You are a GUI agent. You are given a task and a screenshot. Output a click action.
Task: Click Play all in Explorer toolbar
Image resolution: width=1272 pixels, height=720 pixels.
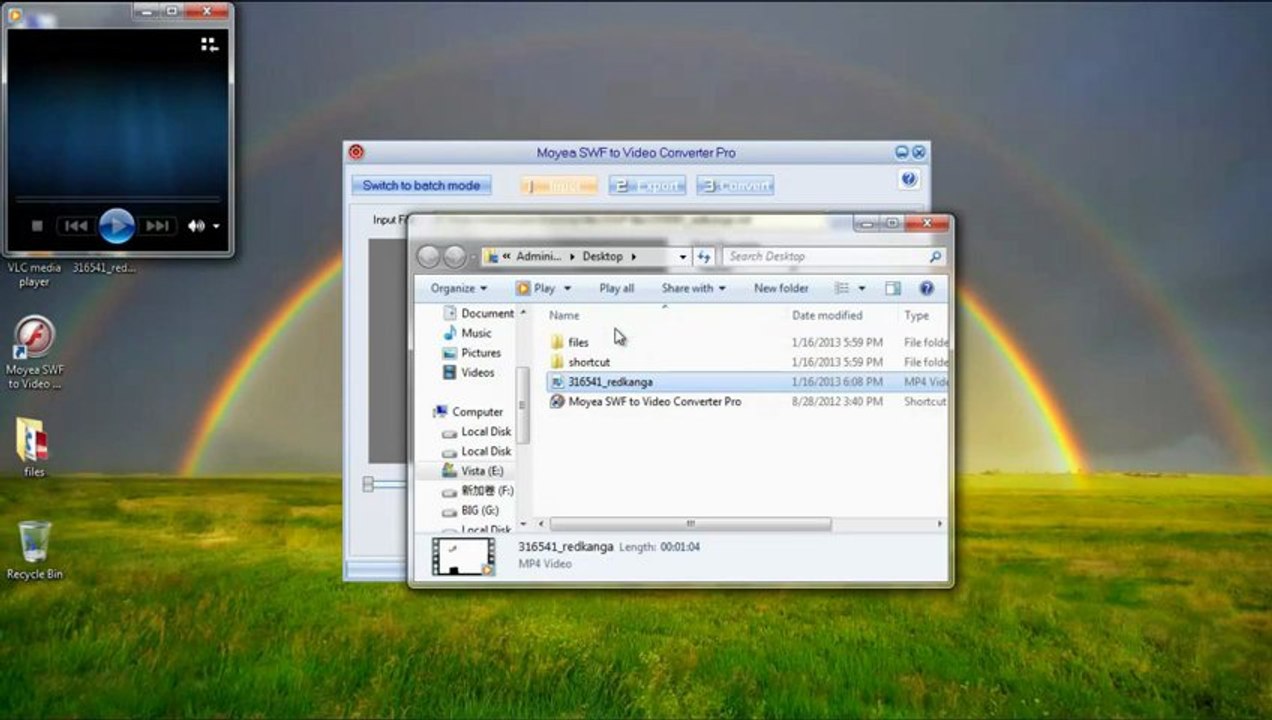(616, 288)
